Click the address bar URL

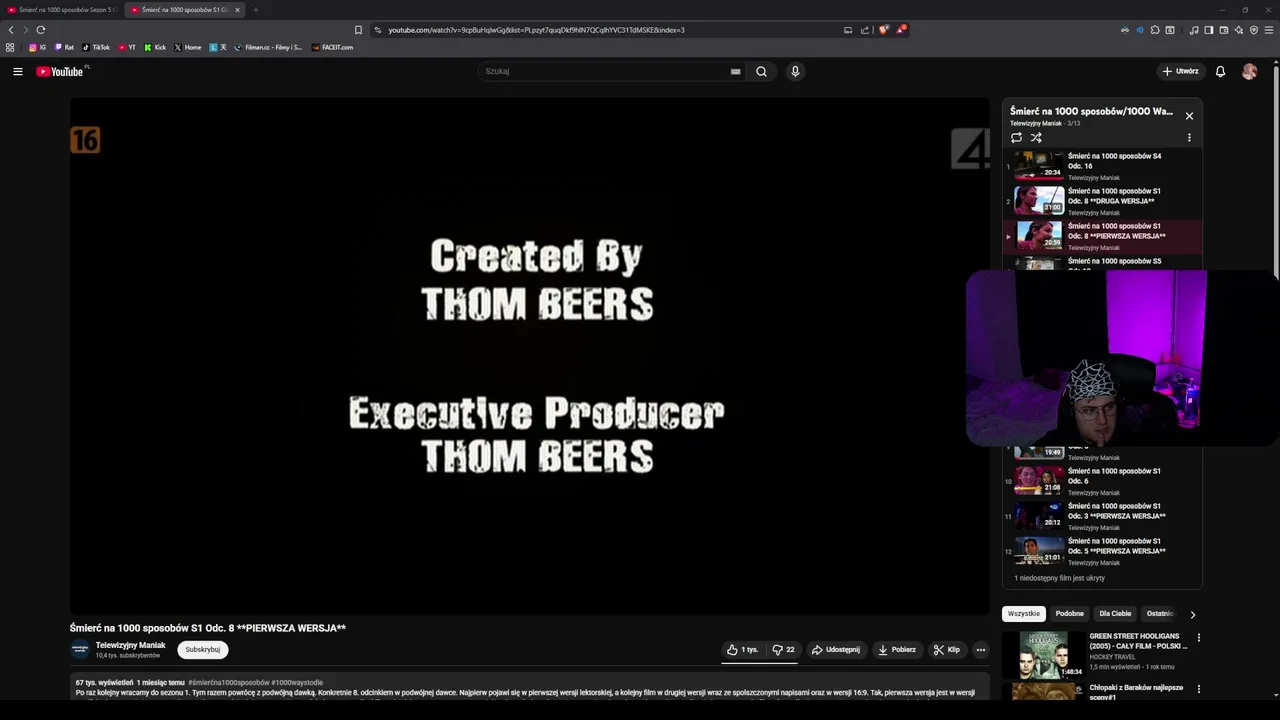click(536, 30)
